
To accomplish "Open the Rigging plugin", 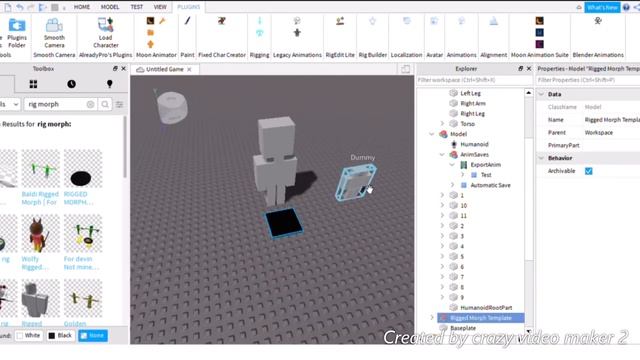I will coord(260,21).
